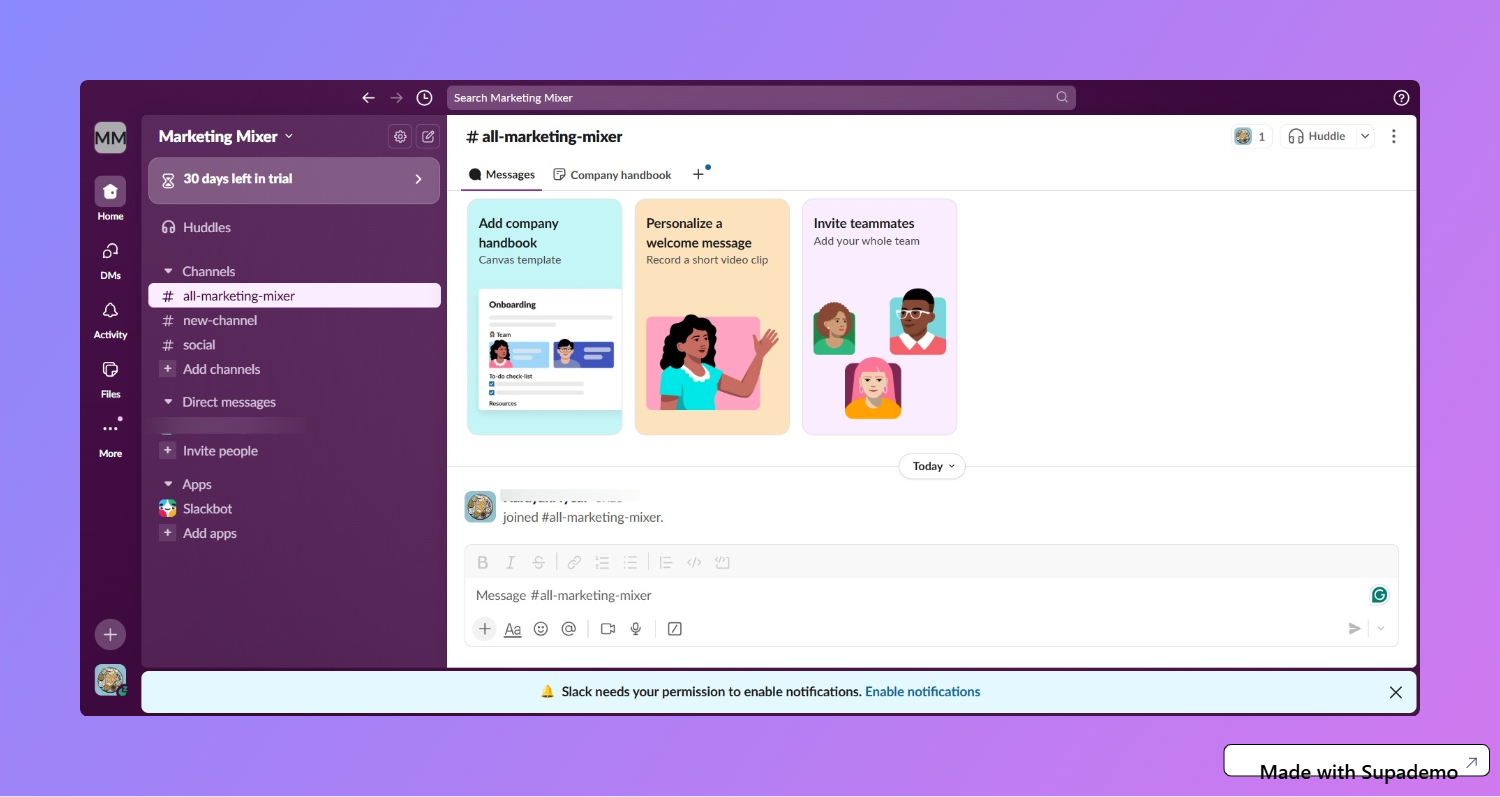Insert a code block in the composer

tap(722, 562)
